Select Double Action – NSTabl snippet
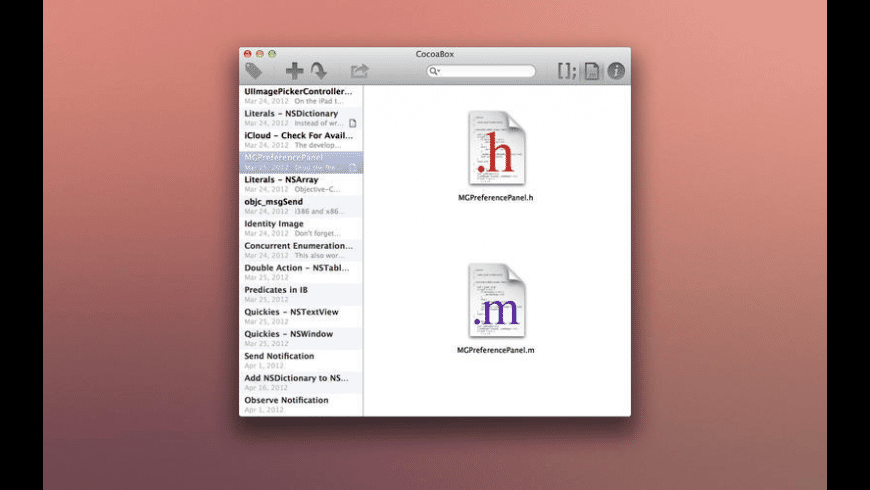The height and width of the screenshot is (490, 870). (301, 272)
